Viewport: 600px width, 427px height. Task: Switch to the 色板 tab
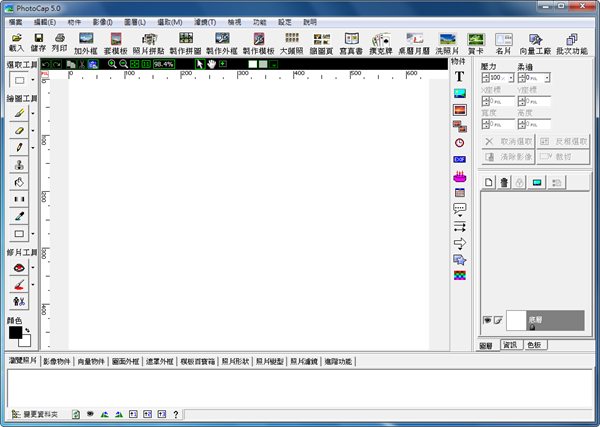point(535,345)
